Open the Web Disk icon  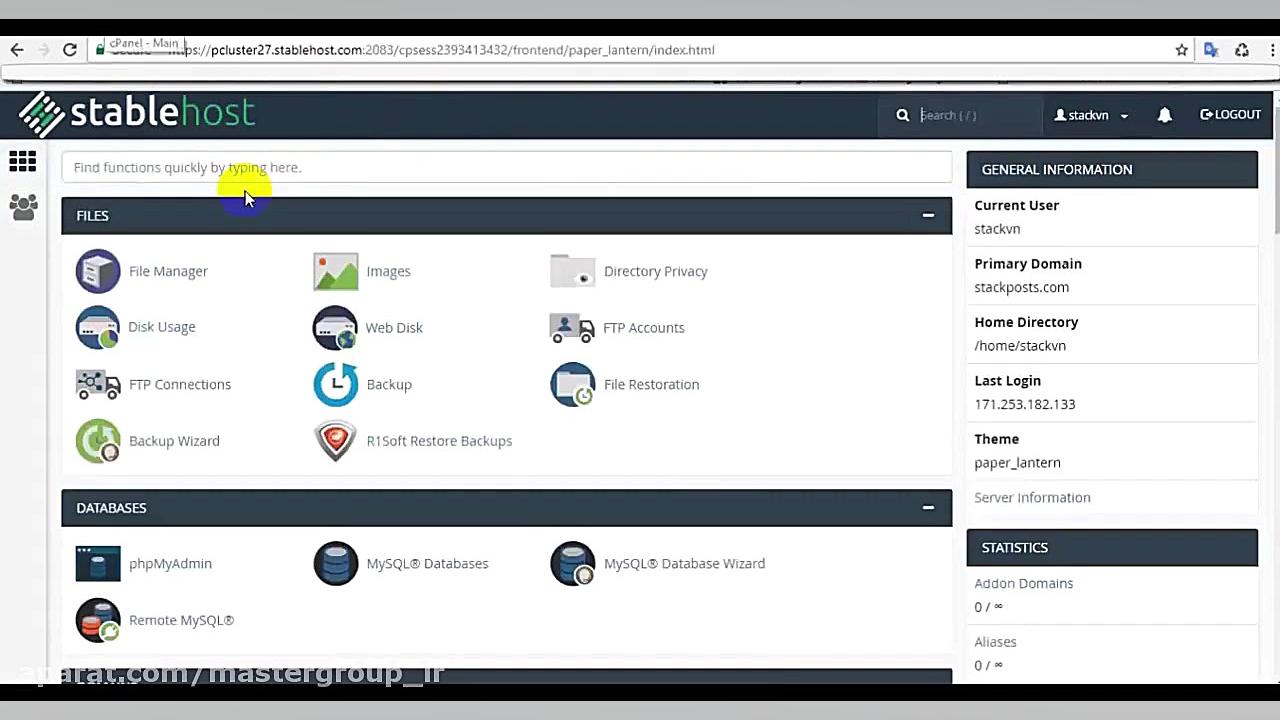point(335,327)
